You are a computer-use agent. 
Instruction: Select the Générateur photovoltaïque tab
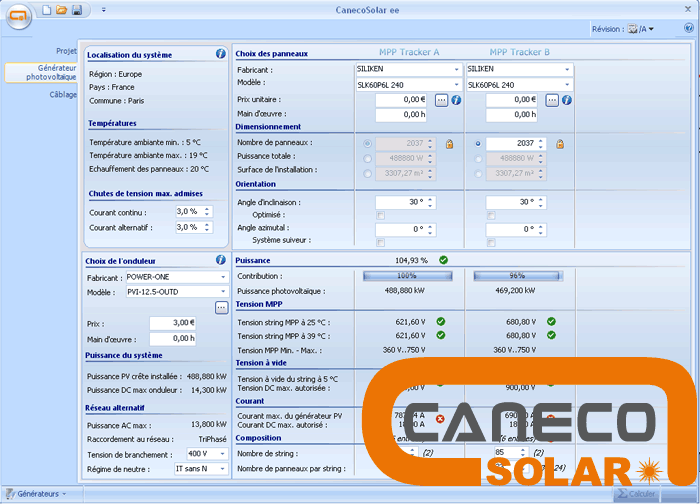tap(41, 72)
